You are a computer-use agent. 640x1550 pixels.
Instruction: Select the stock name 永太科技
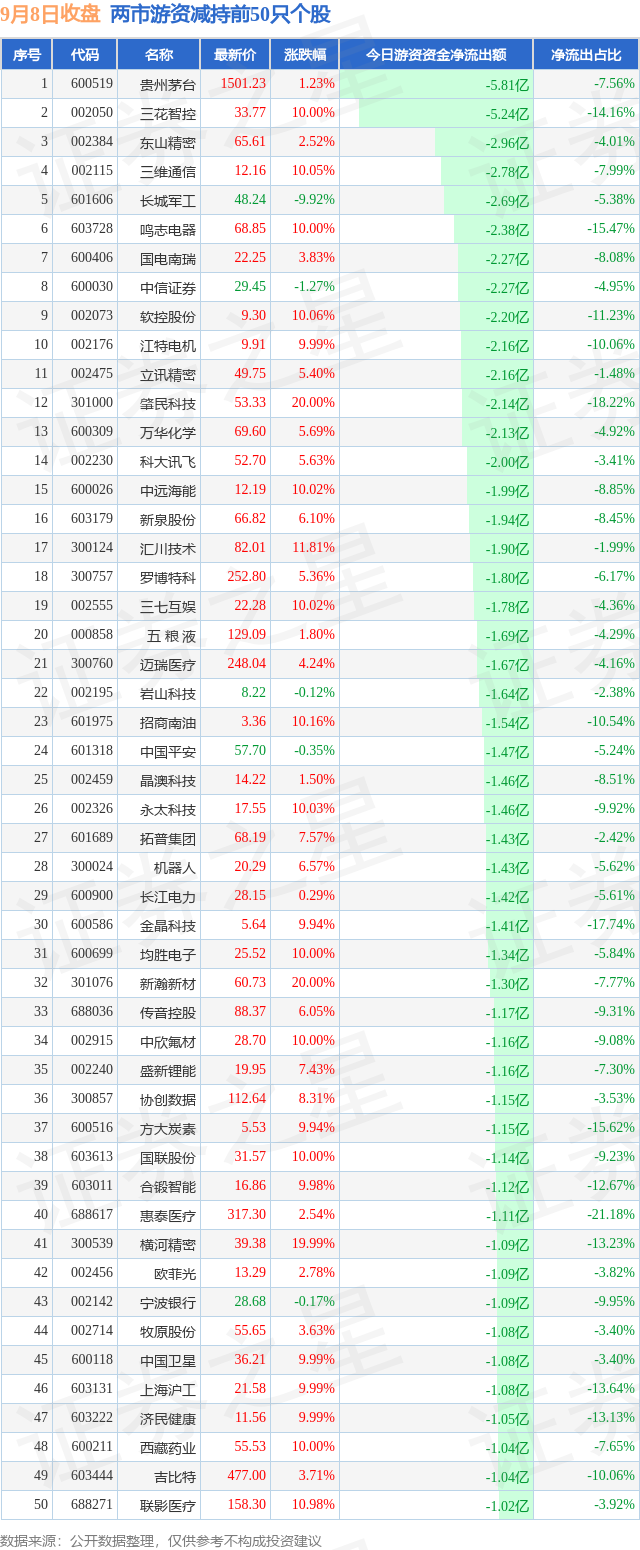pyautogui.click(x=168, y=810)
